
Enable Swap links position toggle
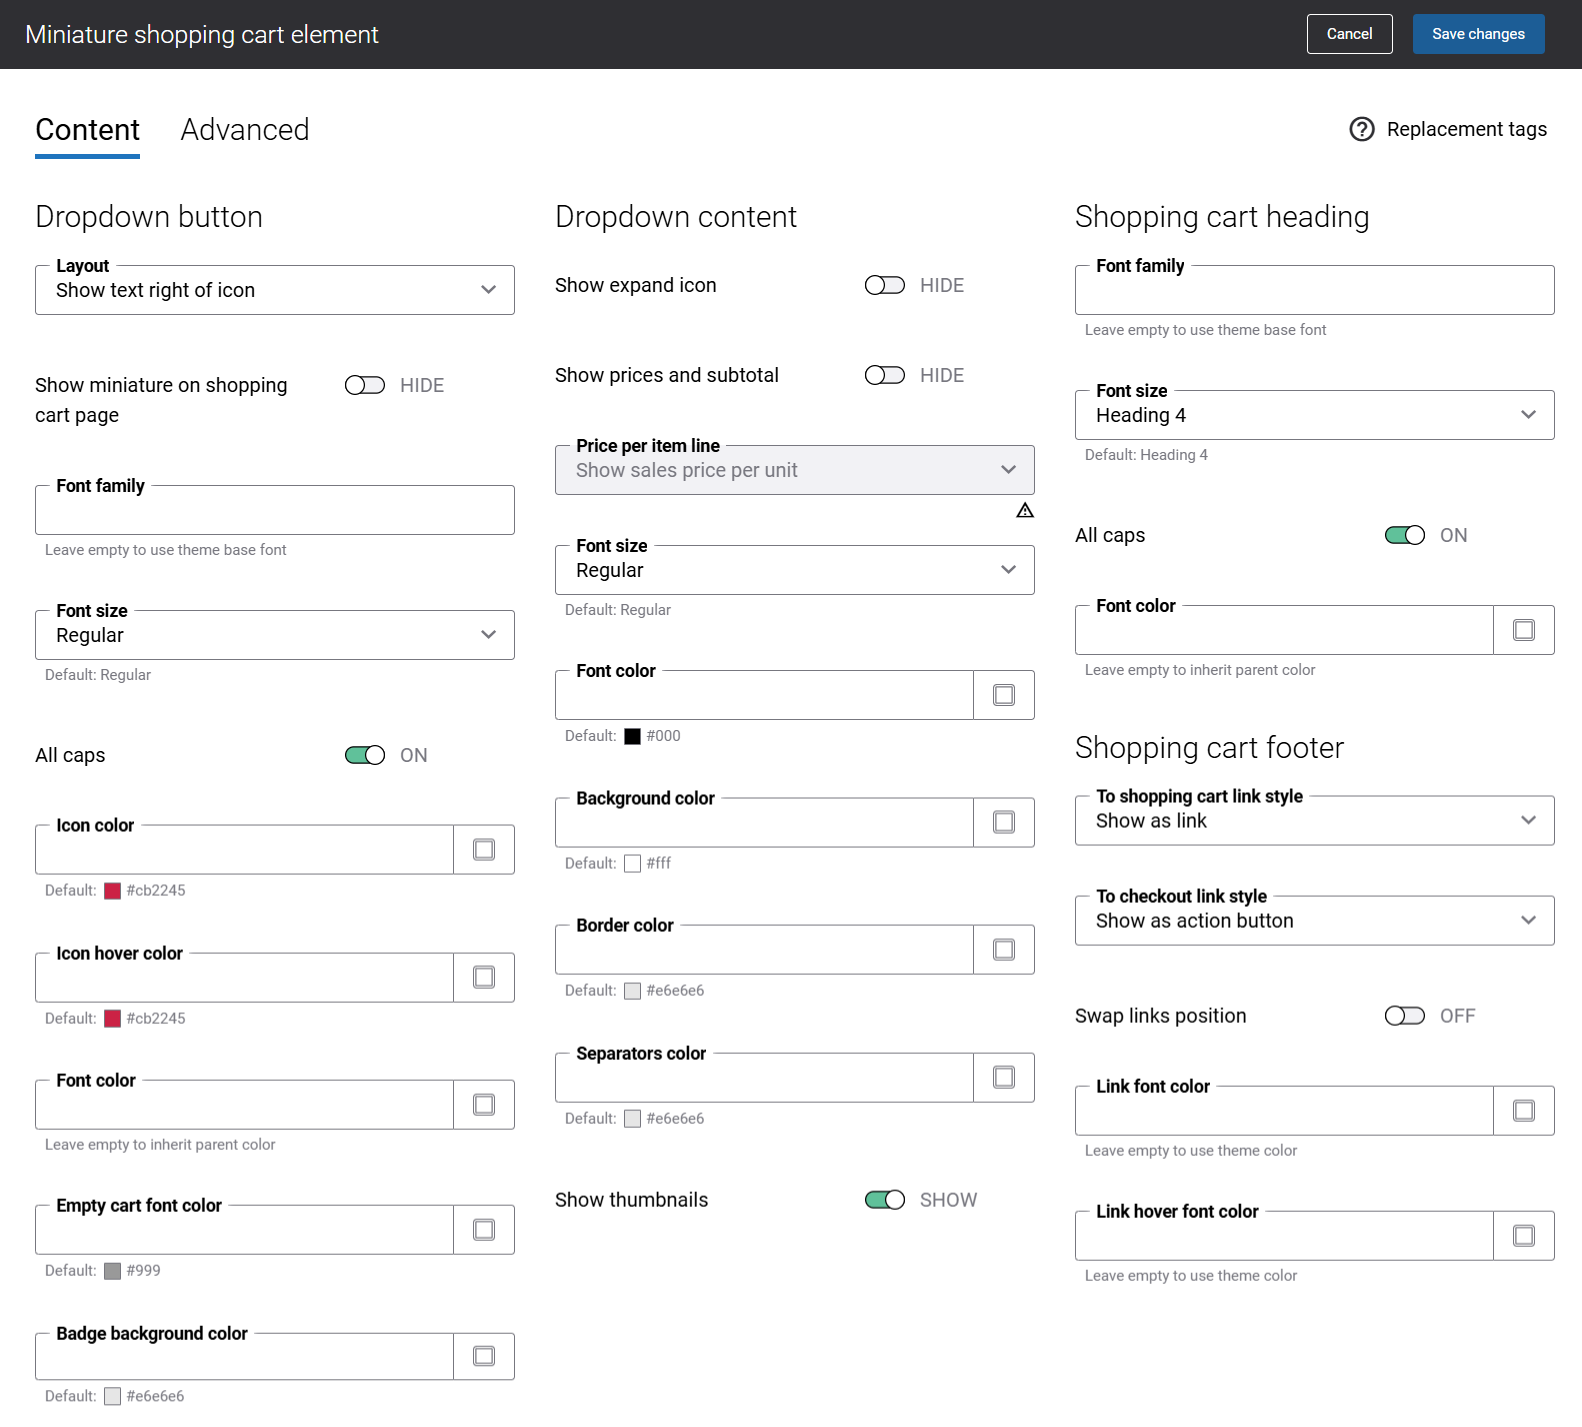coord(1405,1016)
